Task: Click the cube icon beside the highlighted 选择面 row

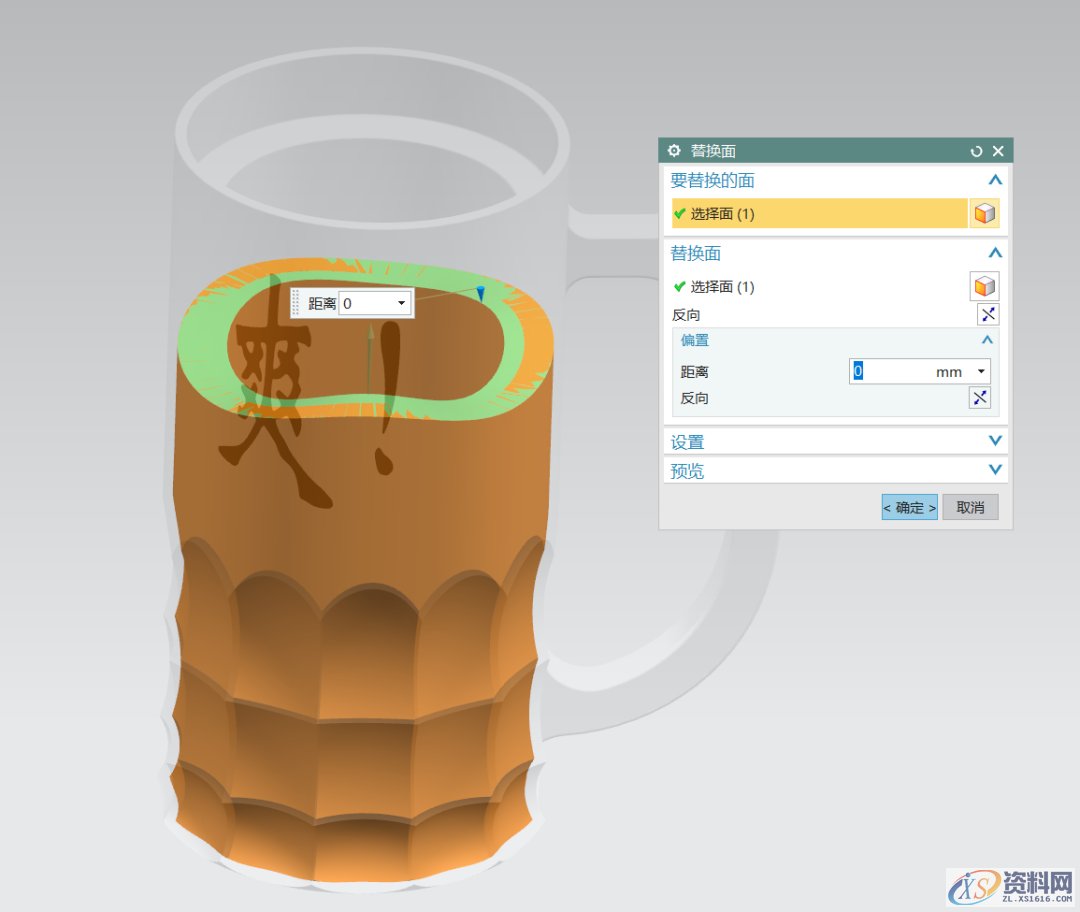Action: point(985,213)
